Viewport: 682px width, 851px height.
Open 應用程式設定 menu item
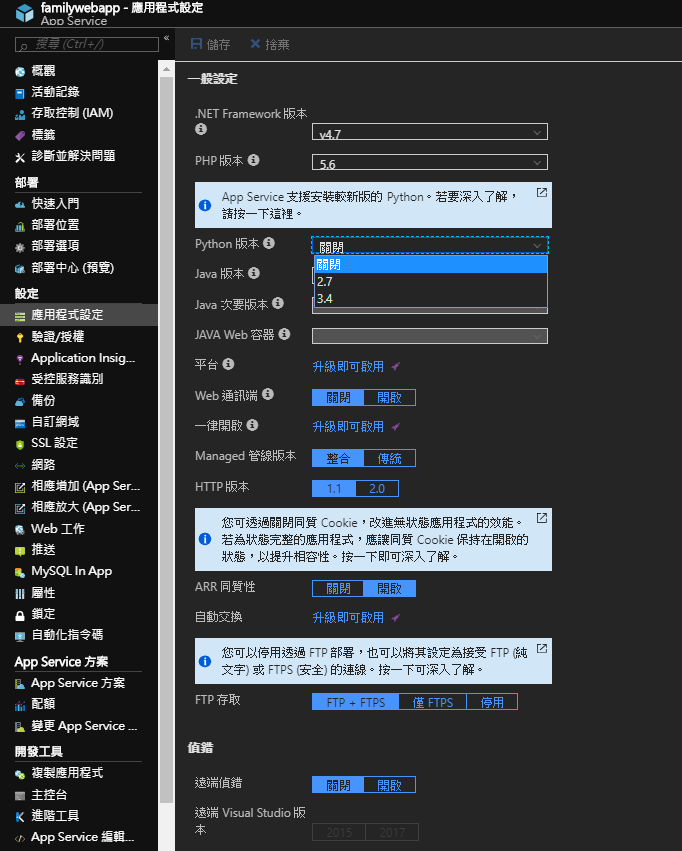79,315
